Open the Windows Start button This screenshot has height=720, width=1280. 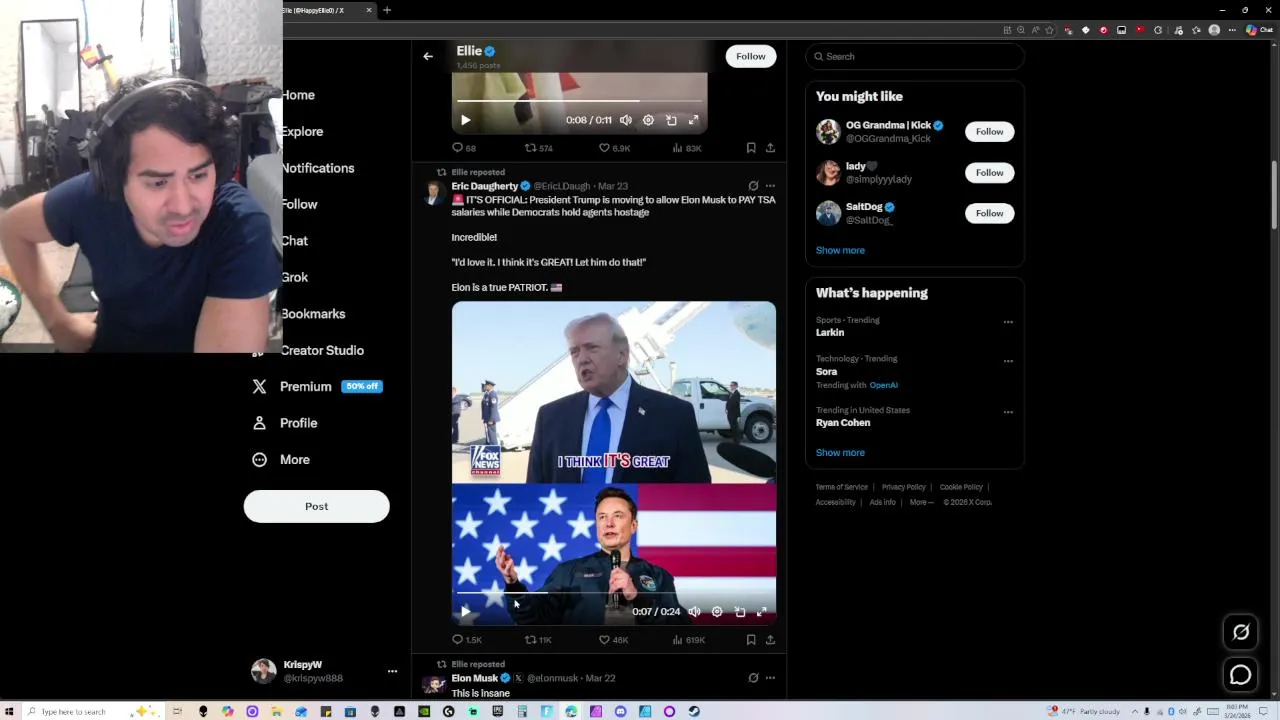[x=9, y=711]
